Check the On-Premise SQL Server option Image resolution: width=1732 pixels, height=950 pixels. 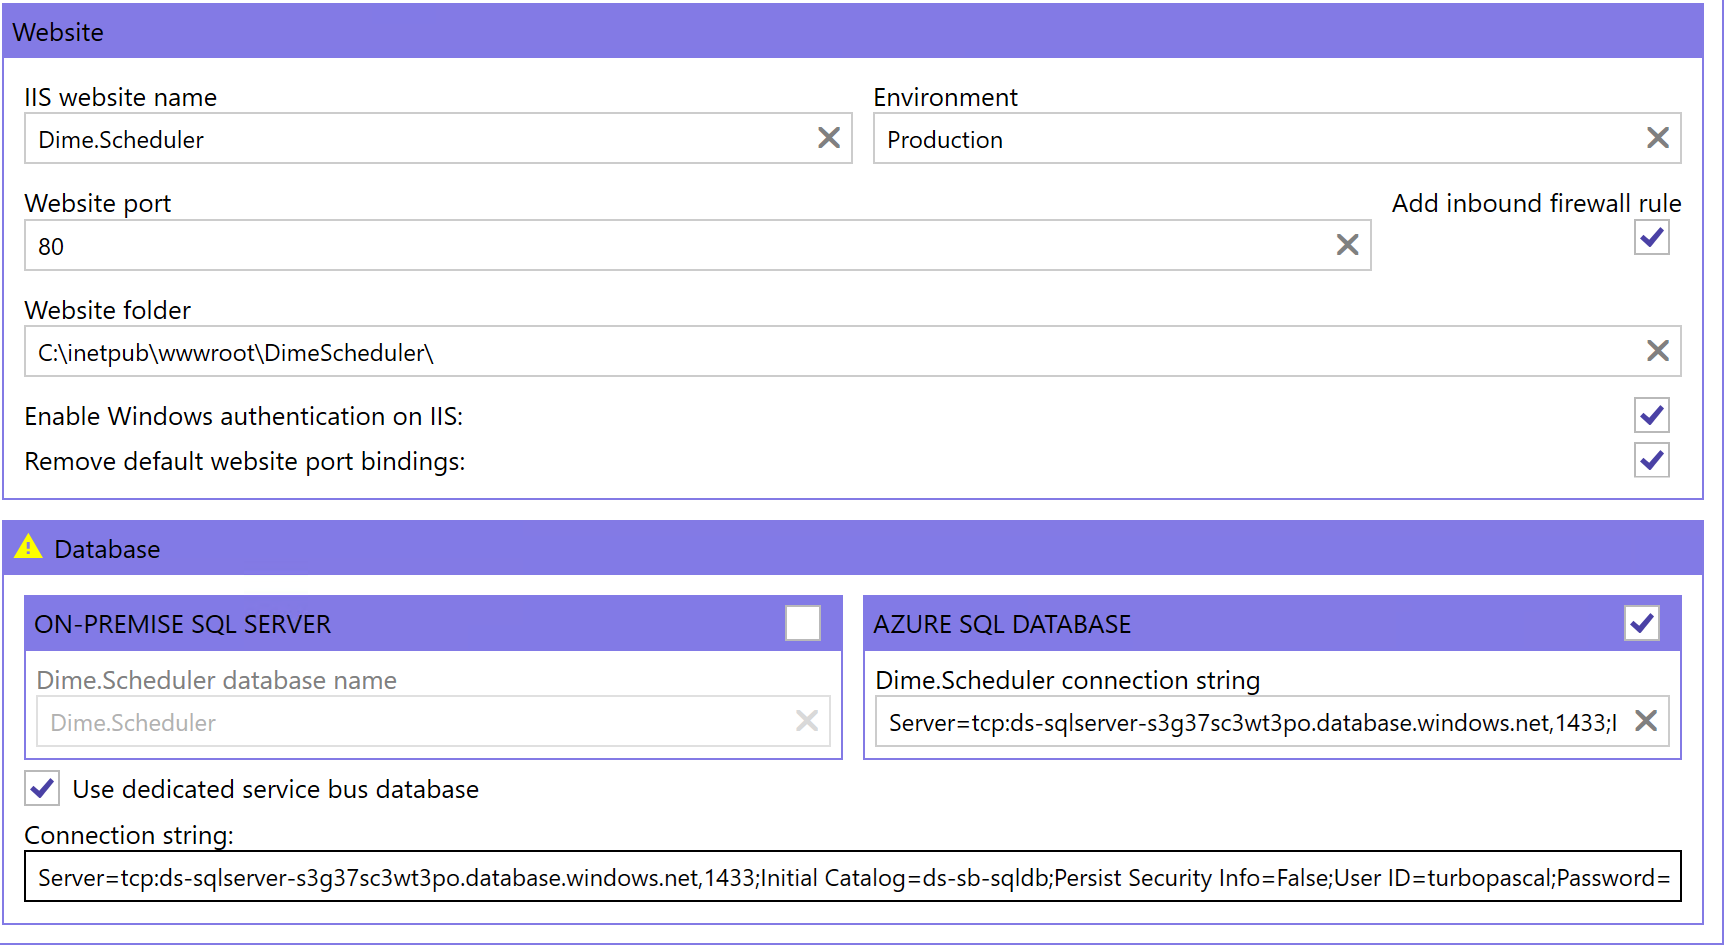803,623
